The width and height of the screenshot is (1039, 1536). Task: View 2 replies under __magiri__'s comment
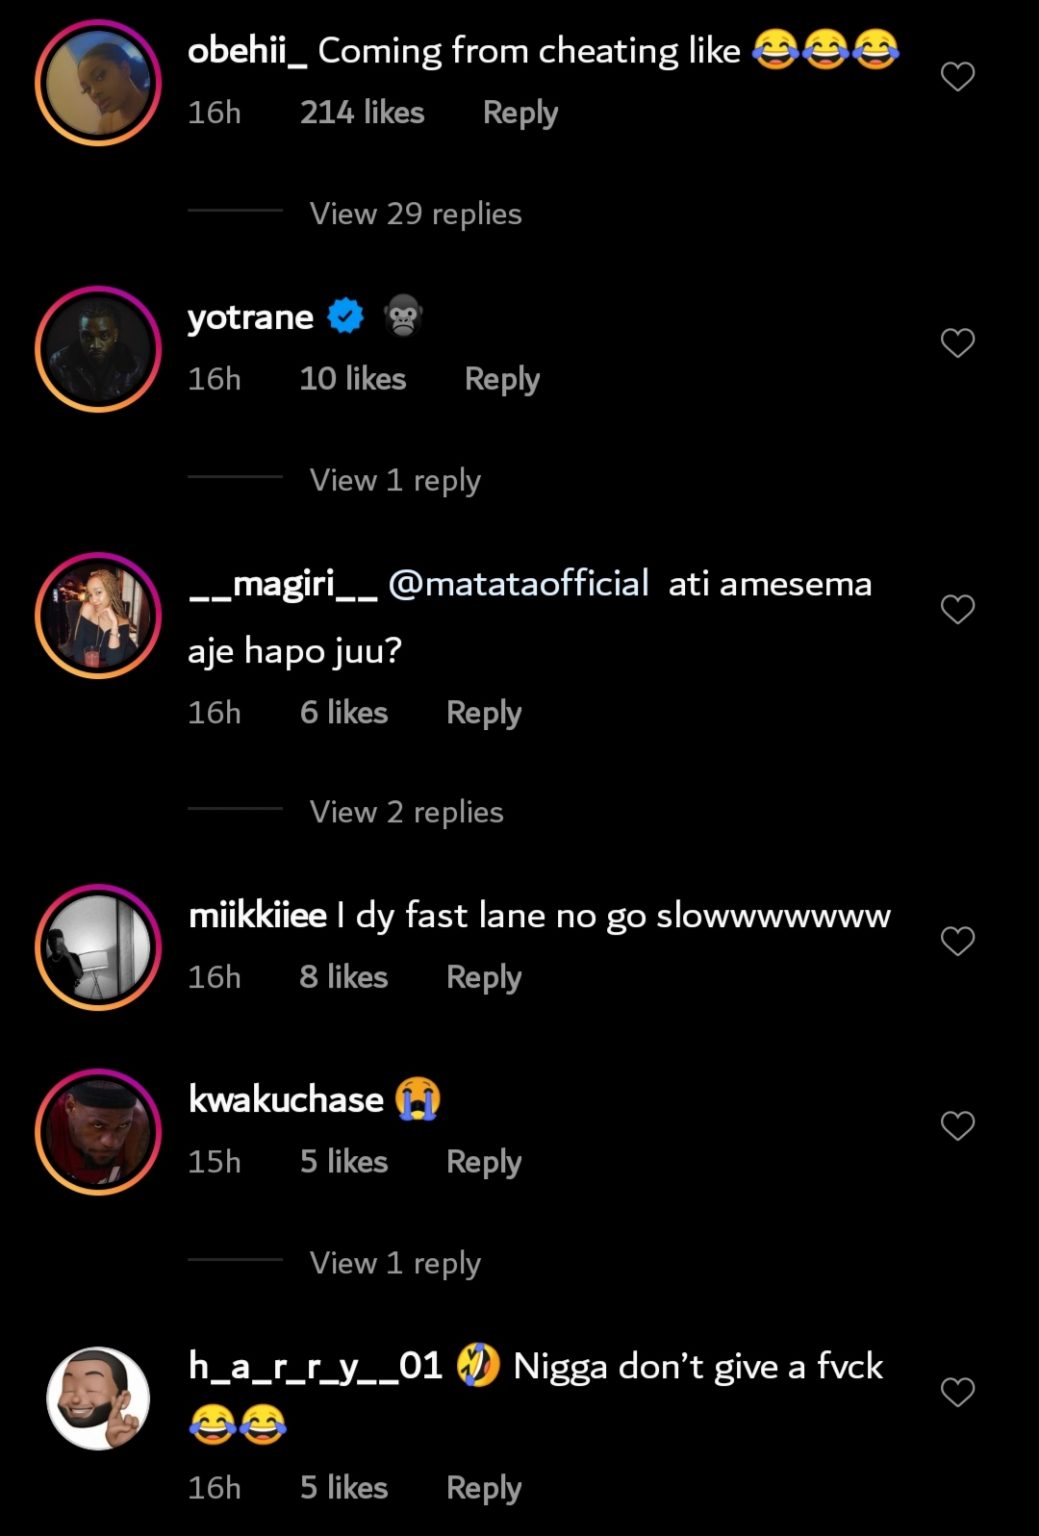coord(406,812)
